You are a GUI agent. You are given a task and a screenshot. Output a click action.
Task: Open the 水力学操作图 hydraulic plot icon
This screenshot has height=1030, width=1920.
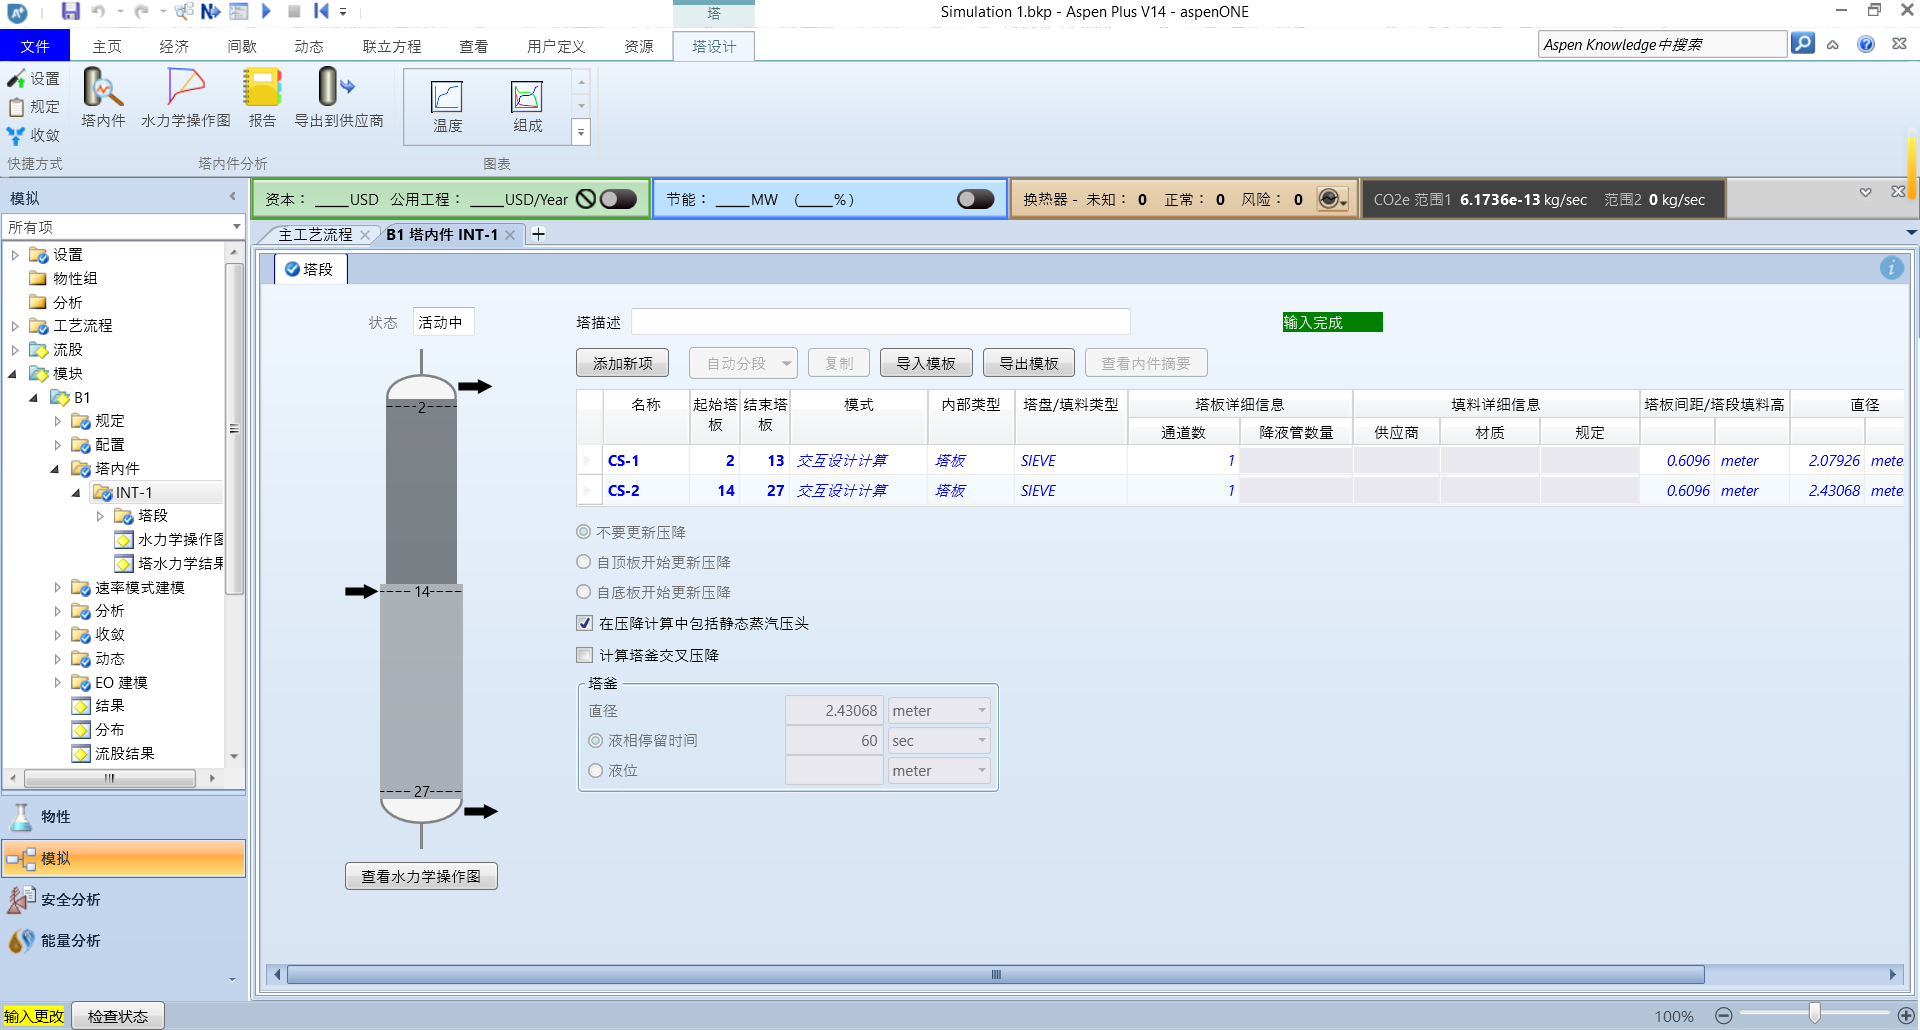[185, 97]
